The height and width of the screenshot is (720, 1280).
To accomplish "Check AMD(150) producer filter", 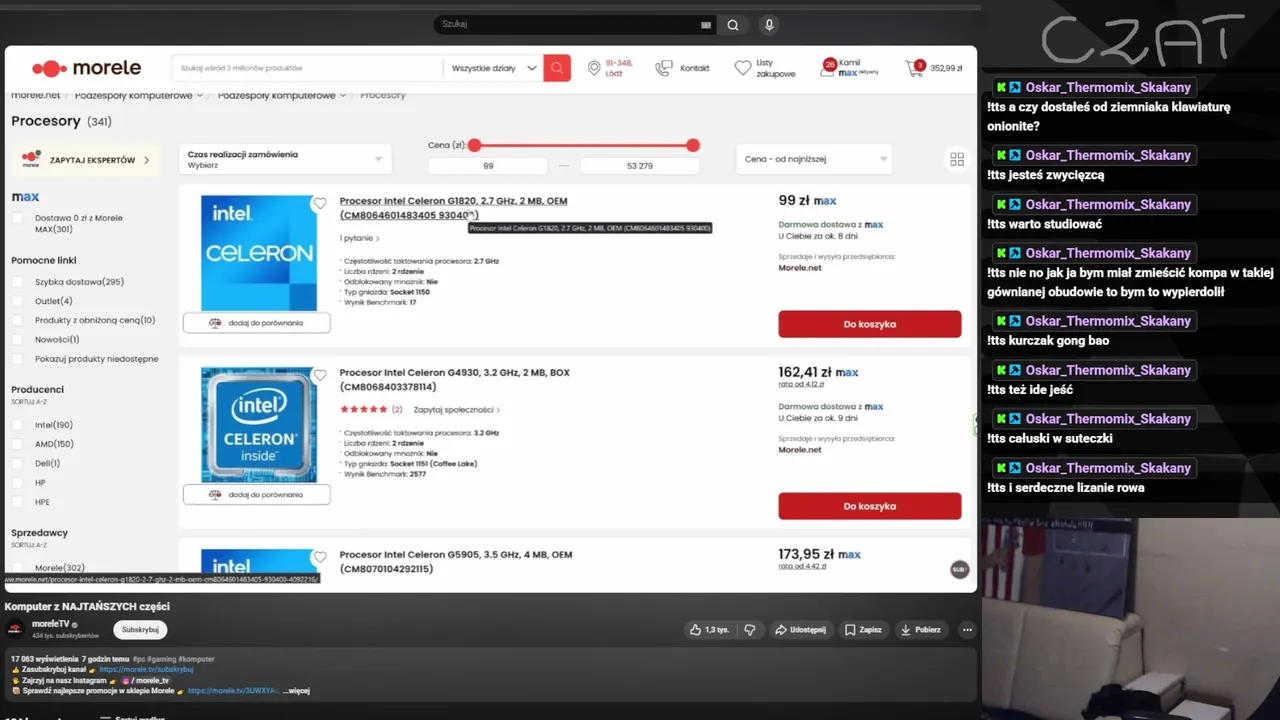I will tap(17, 444).
